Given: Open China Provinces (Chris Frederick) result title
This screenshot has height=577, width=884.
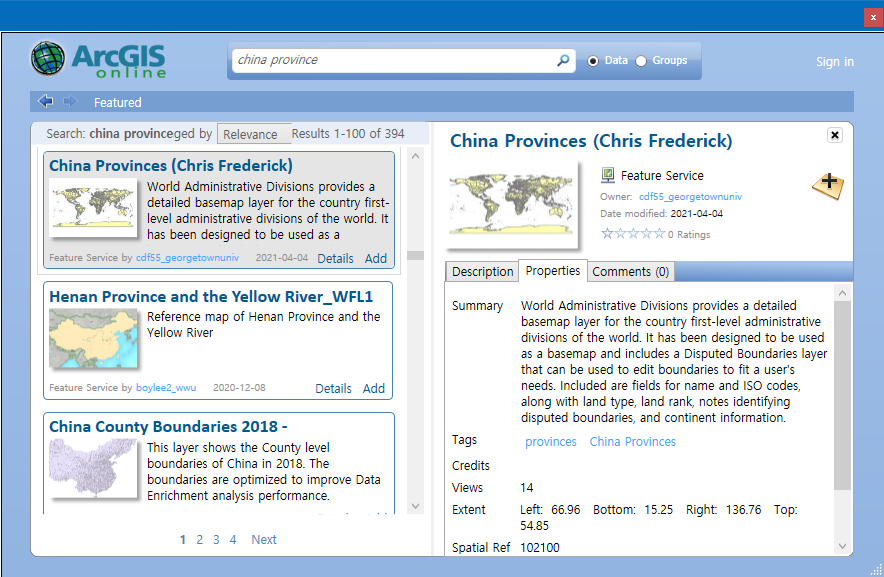Looking at the screenshot, I should click(171, 166).
